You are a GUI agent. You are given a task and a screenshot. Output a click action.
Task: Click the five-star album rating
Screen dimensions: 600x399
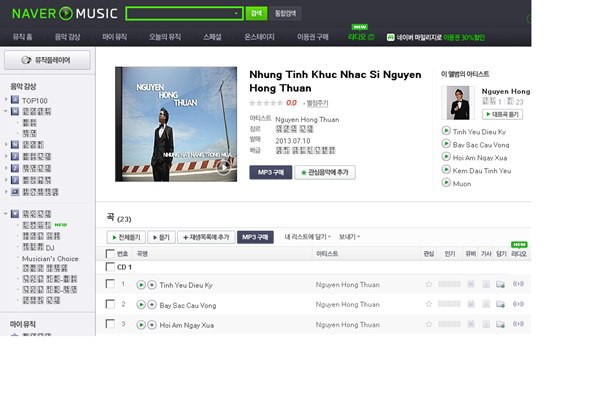pyautogui.click(x=266, y=103)
